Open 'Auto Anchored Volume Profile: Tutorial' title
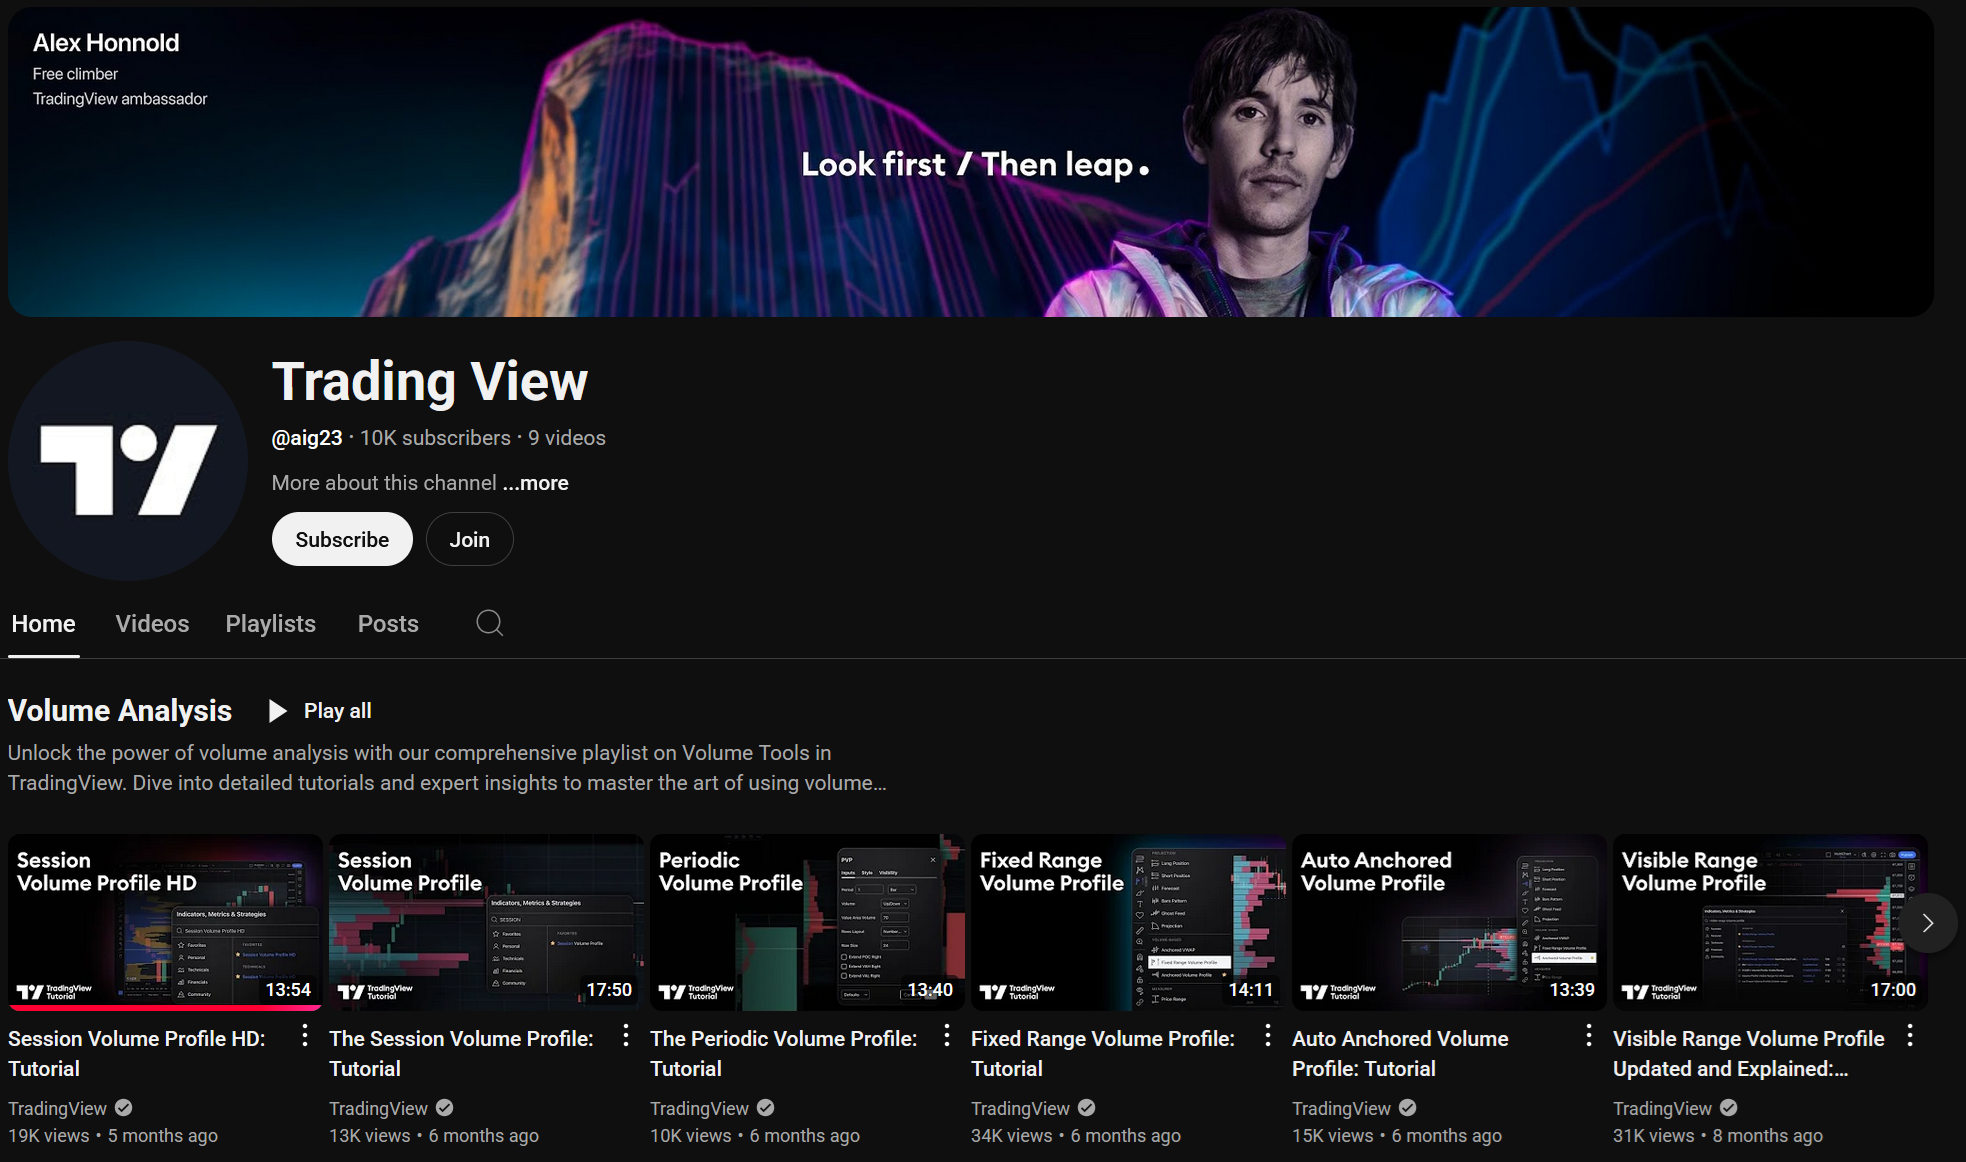Viewport: 1966px width, 1162px height. 1400,1053
